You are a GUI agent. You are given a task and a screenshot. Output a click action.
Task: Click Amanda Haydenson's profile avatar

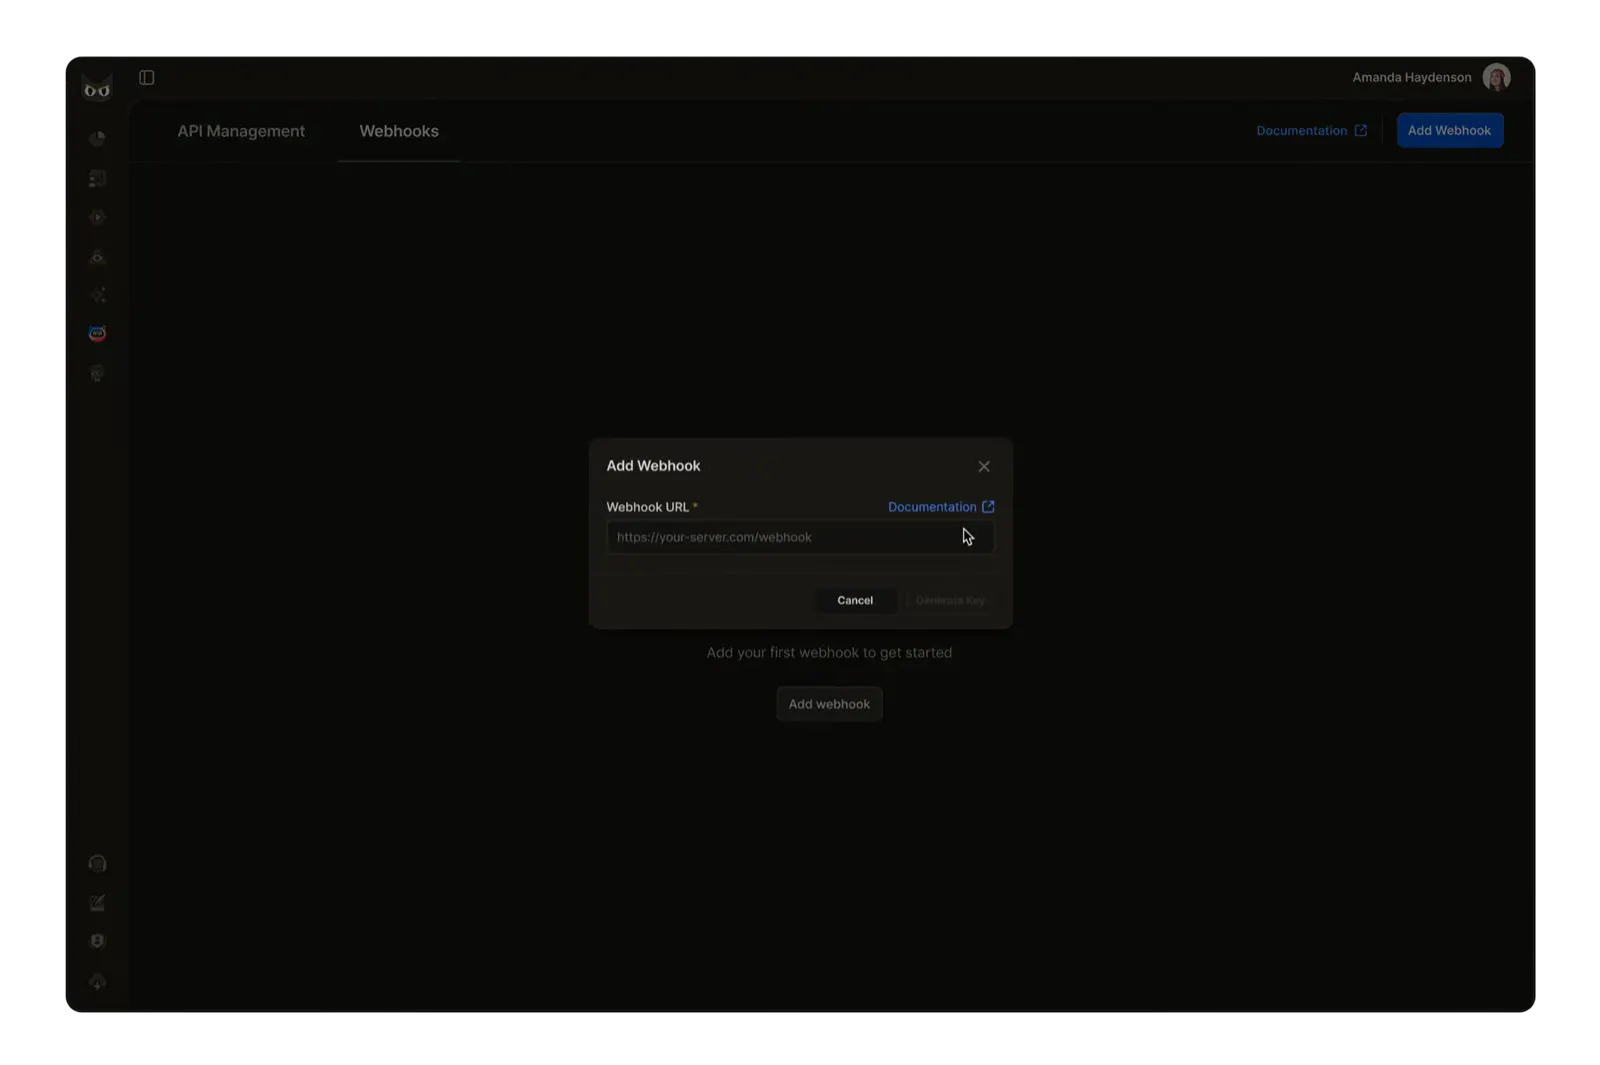click(1496, 77)
